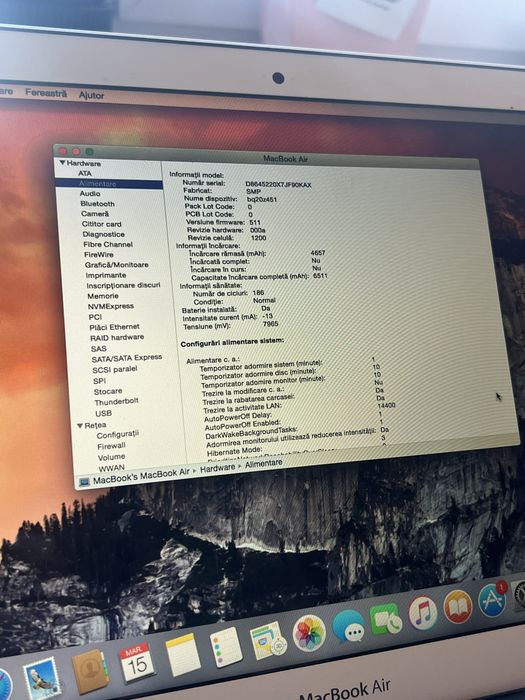Open Messages from the Dock

point(348,625)
